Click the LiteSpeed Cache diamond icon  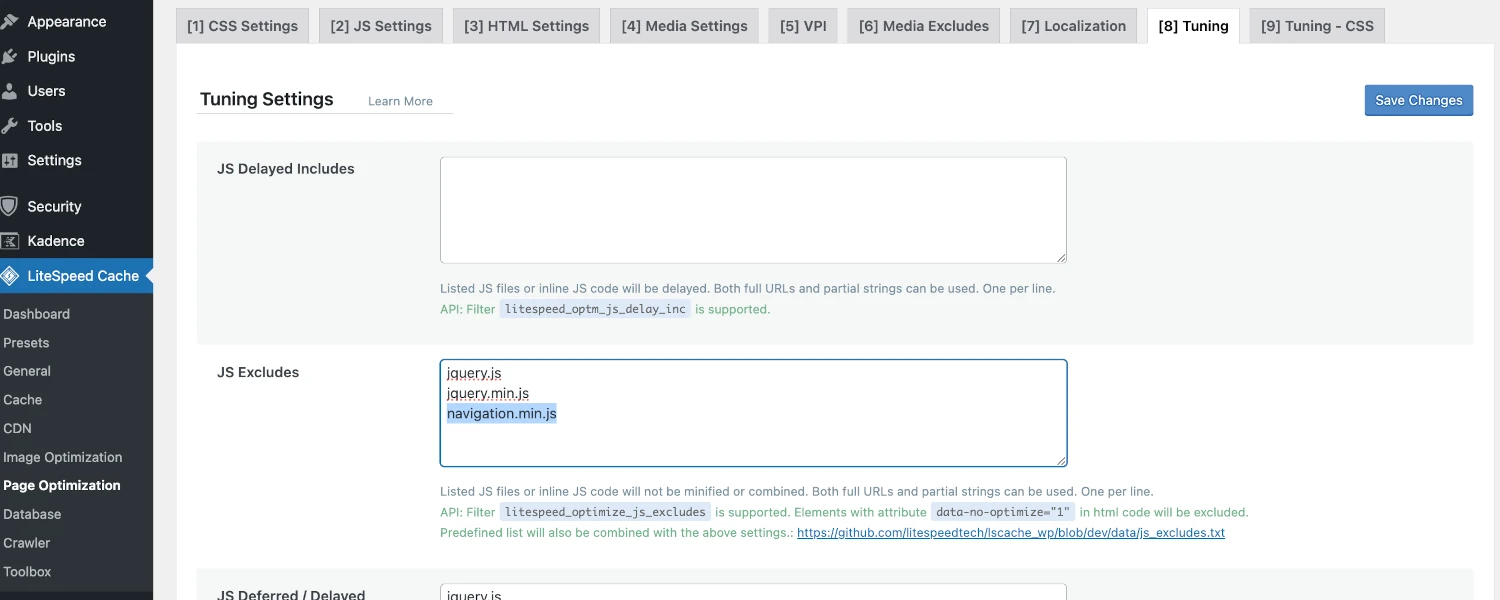10,276
